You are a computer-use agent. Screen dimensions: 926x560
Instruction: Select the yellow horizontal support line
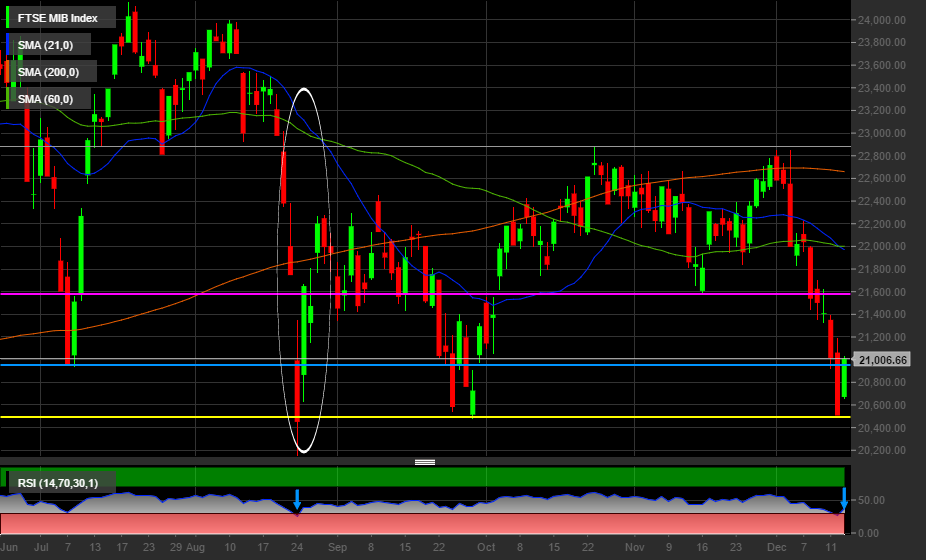[600, 417]
